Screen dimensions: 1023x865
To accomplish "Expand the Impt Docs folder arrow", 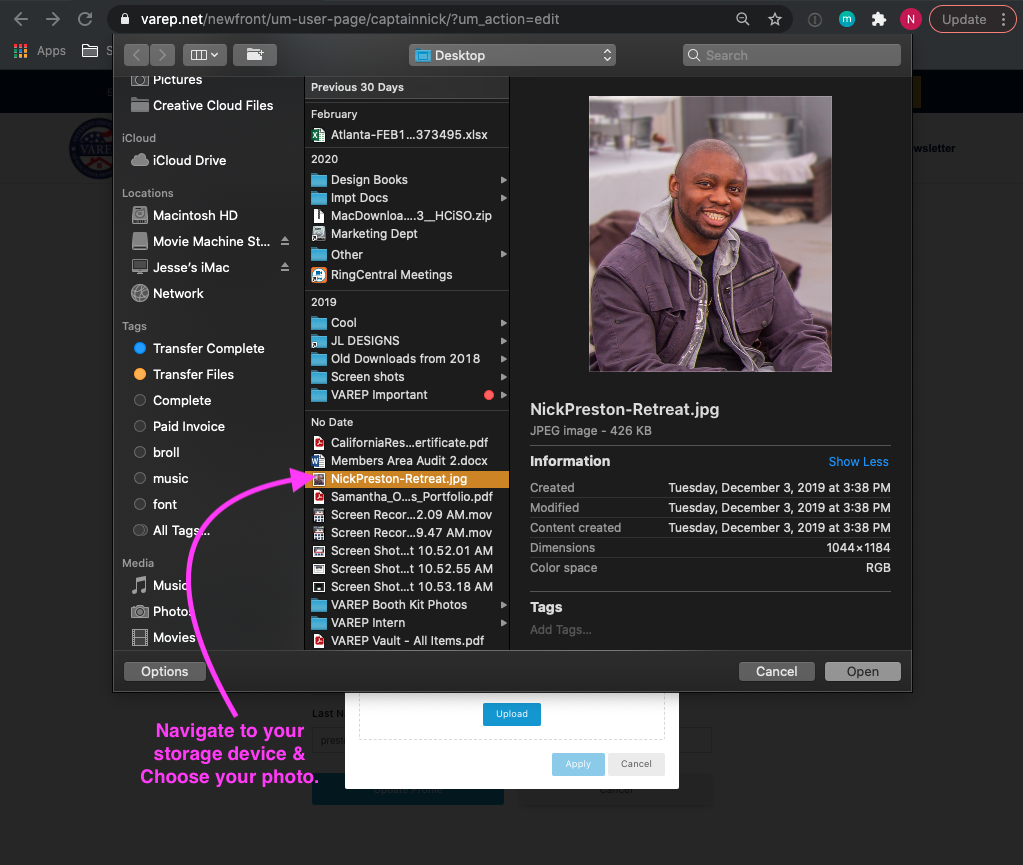I will pyautogui.click(x=504, y=198).
